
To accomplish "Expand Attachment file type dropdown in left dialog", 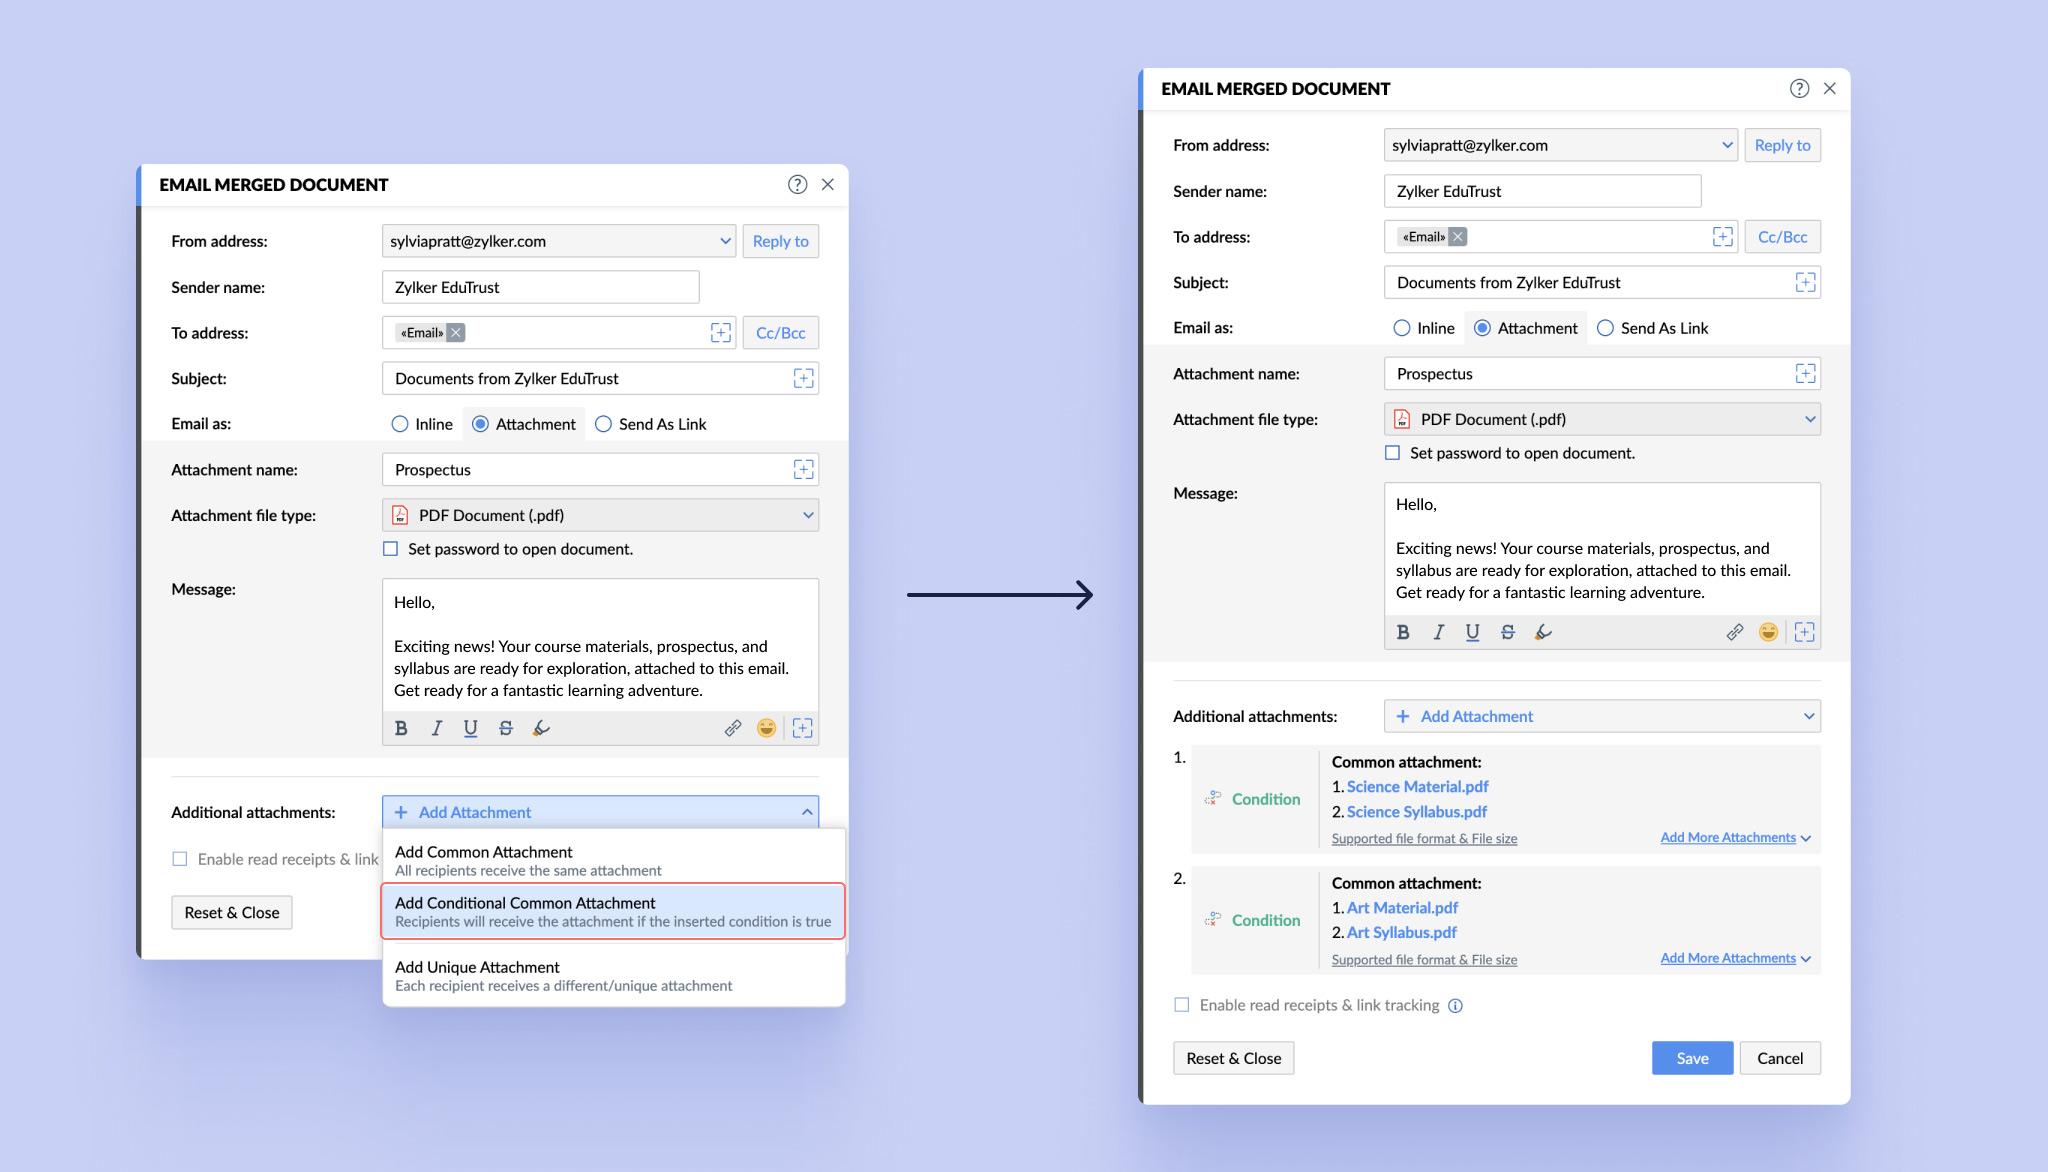I will click(600, 515).
